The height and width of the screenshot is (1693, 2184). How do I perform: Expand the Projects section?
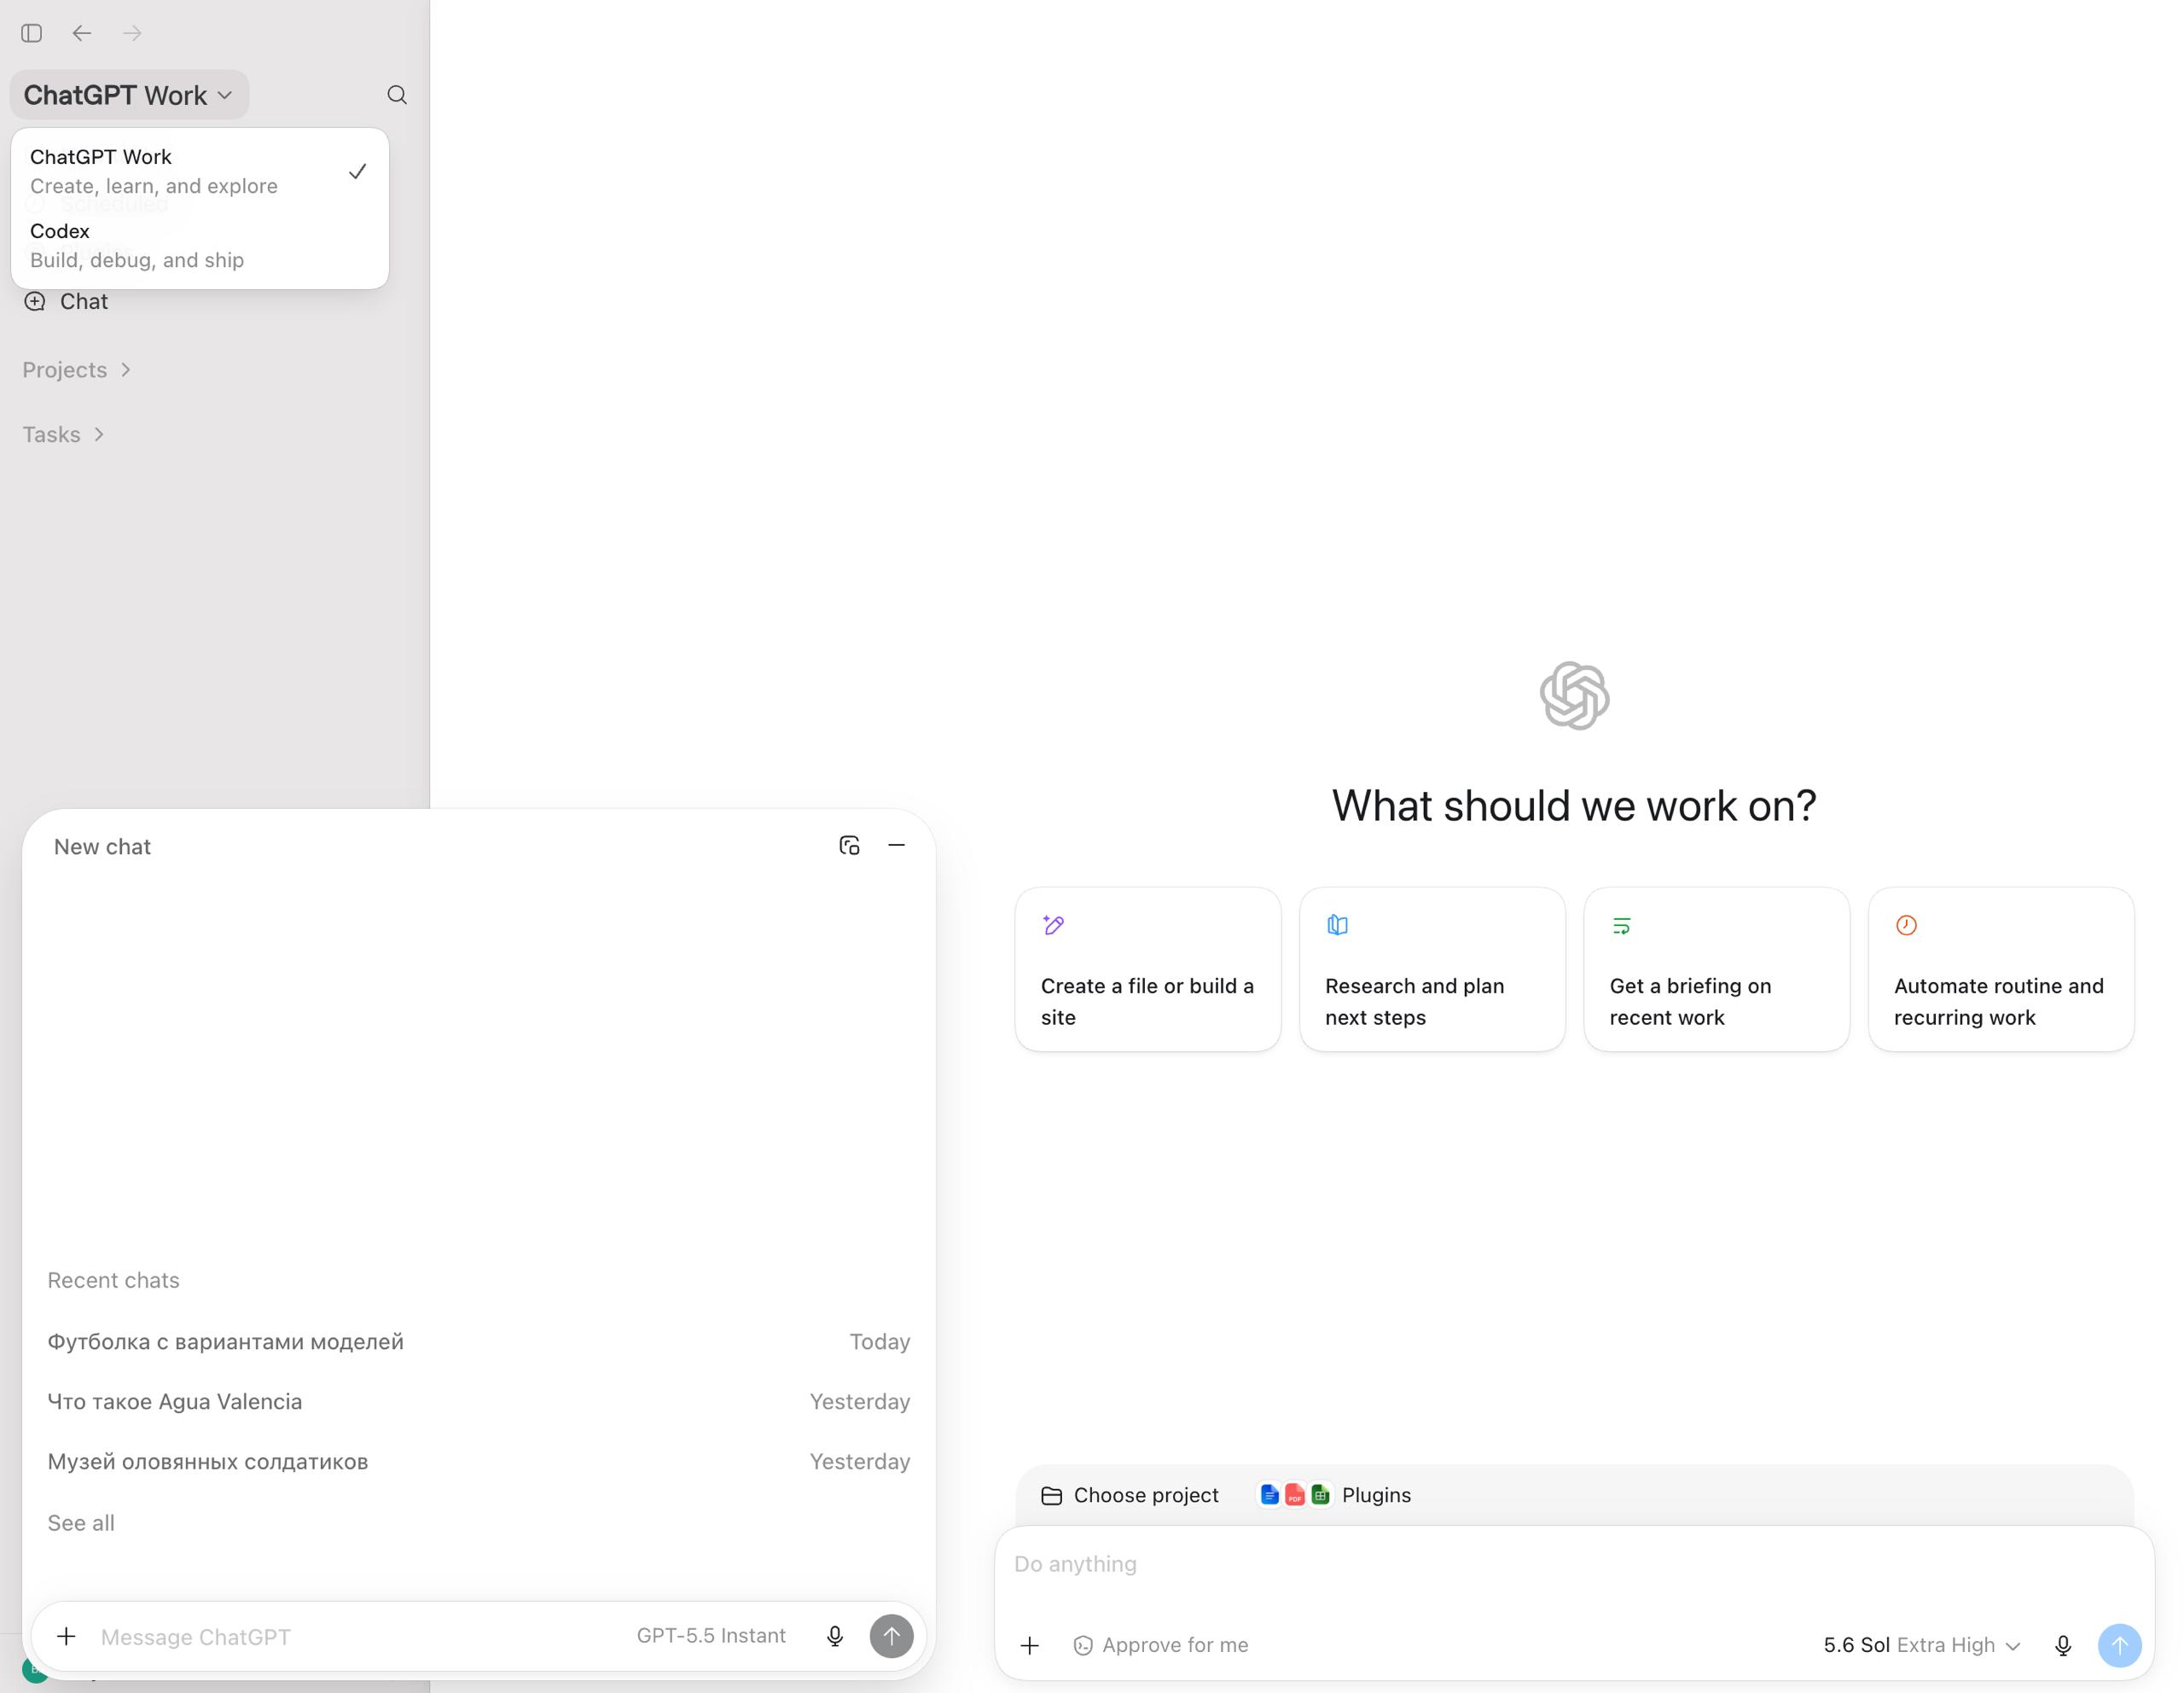77,370
